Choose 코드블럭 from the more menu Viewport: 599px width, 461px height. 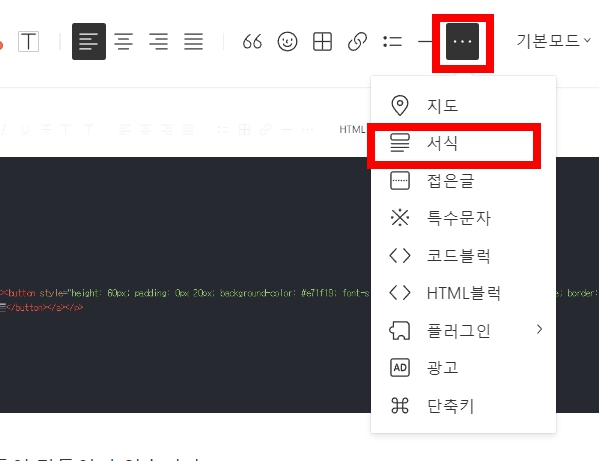click(463, 256)
